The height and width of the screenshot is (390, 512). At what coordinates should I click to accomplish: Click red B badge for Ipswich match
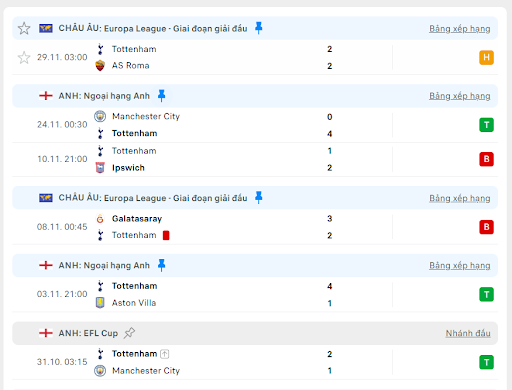coord(486,159)
